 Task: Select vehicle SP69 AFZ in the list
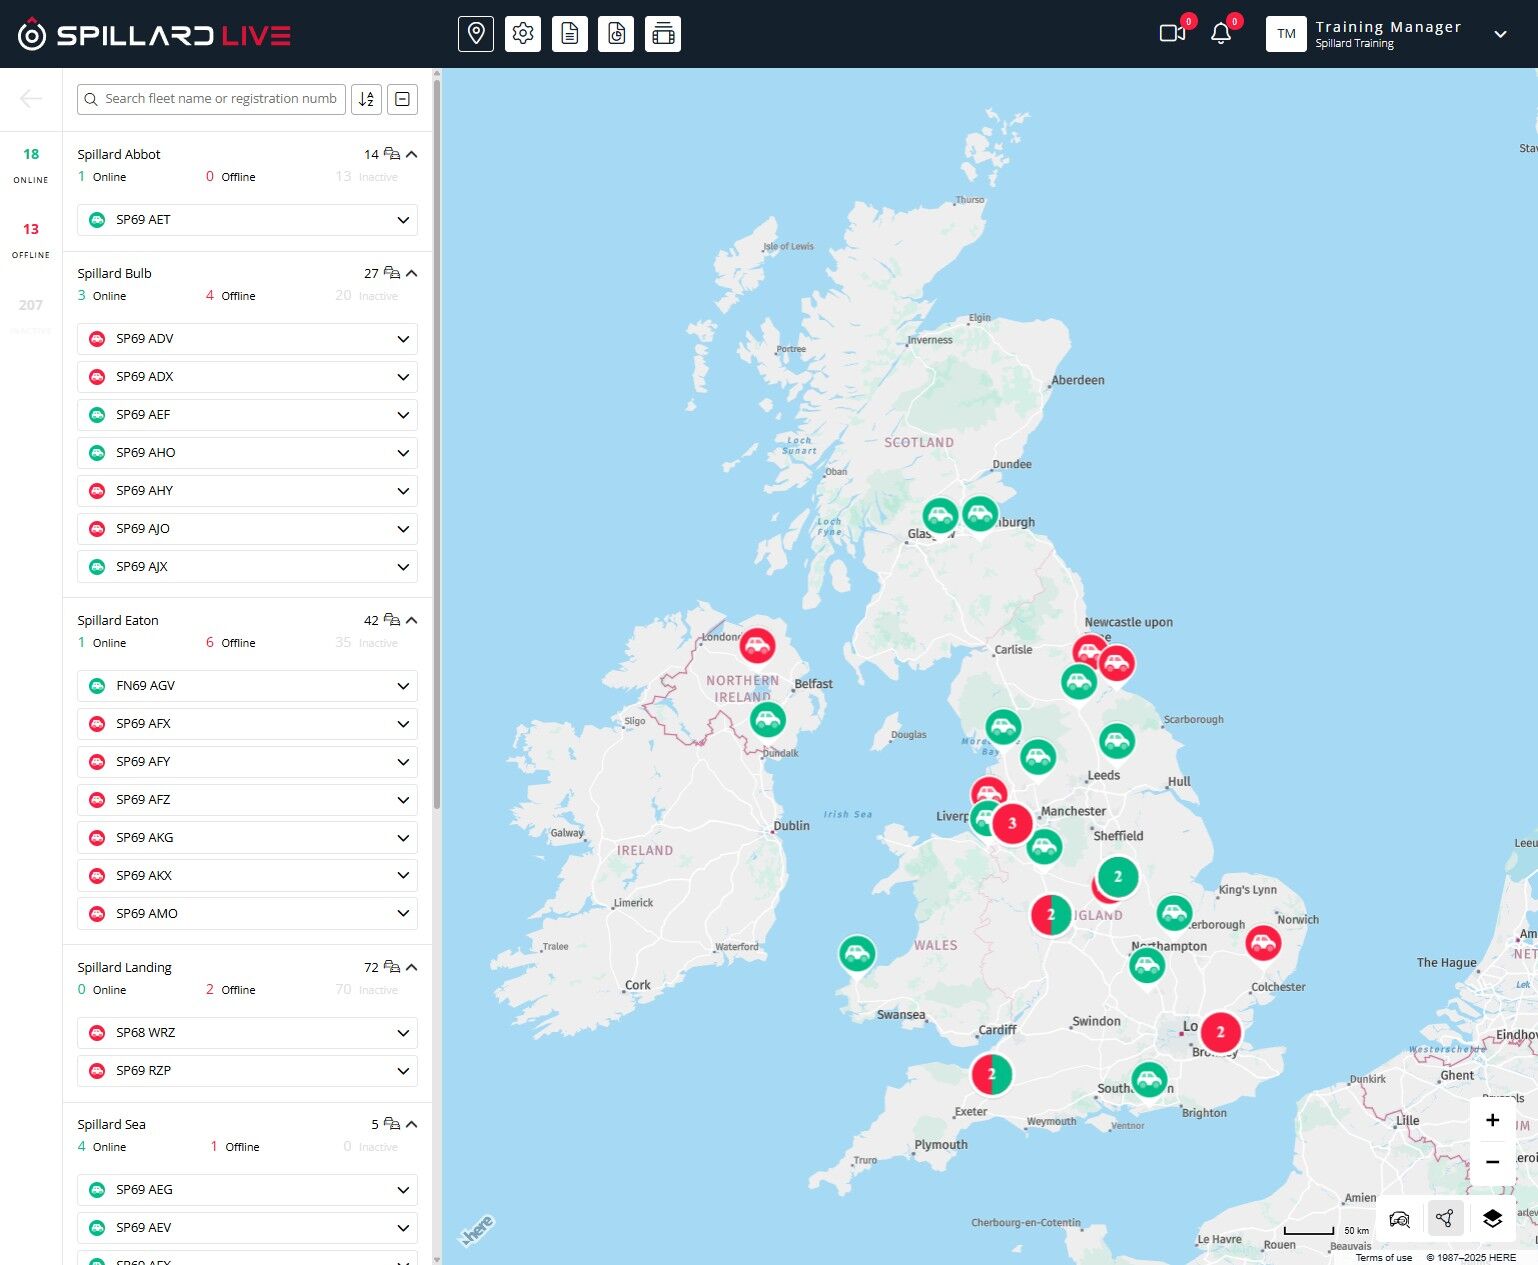tap(247, 800)
